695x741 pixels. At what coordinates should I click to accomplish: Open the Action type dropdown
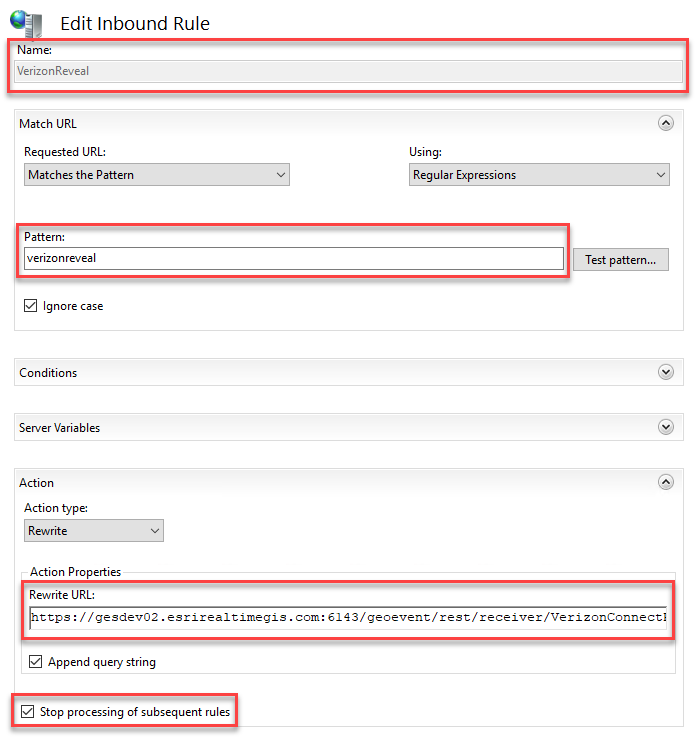(94, 531)
